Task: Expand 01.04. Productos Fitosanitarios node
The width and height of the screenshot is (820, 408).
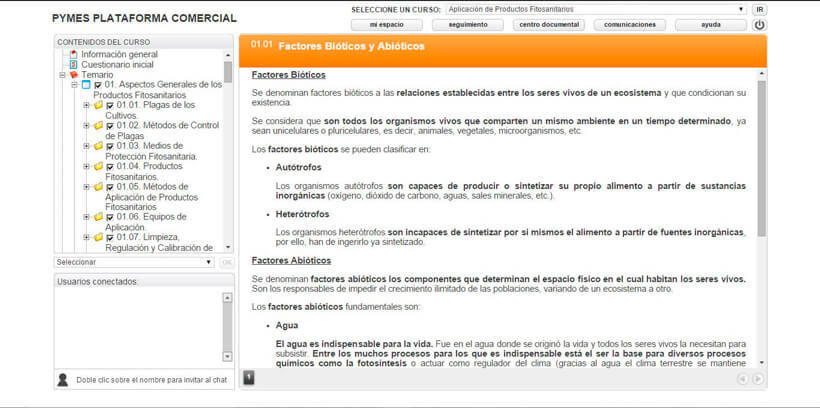Action: pos(86,166)
